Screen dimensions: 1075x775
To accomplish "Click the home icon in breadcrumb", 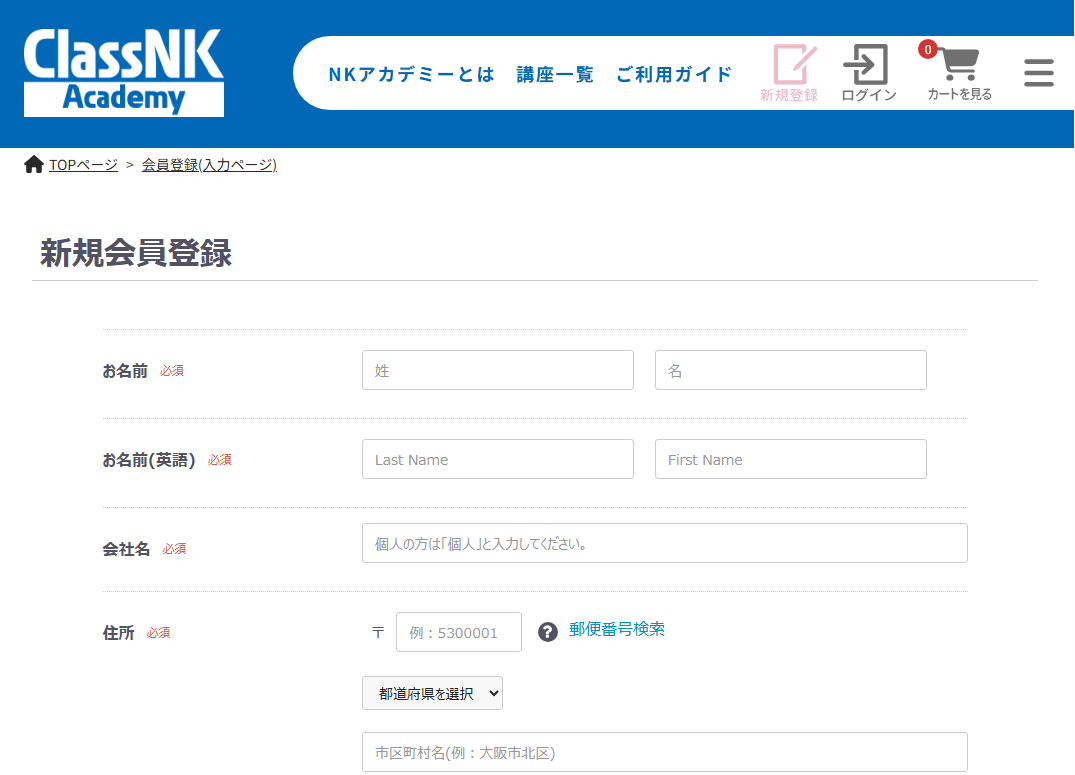I will pos(34,165).
